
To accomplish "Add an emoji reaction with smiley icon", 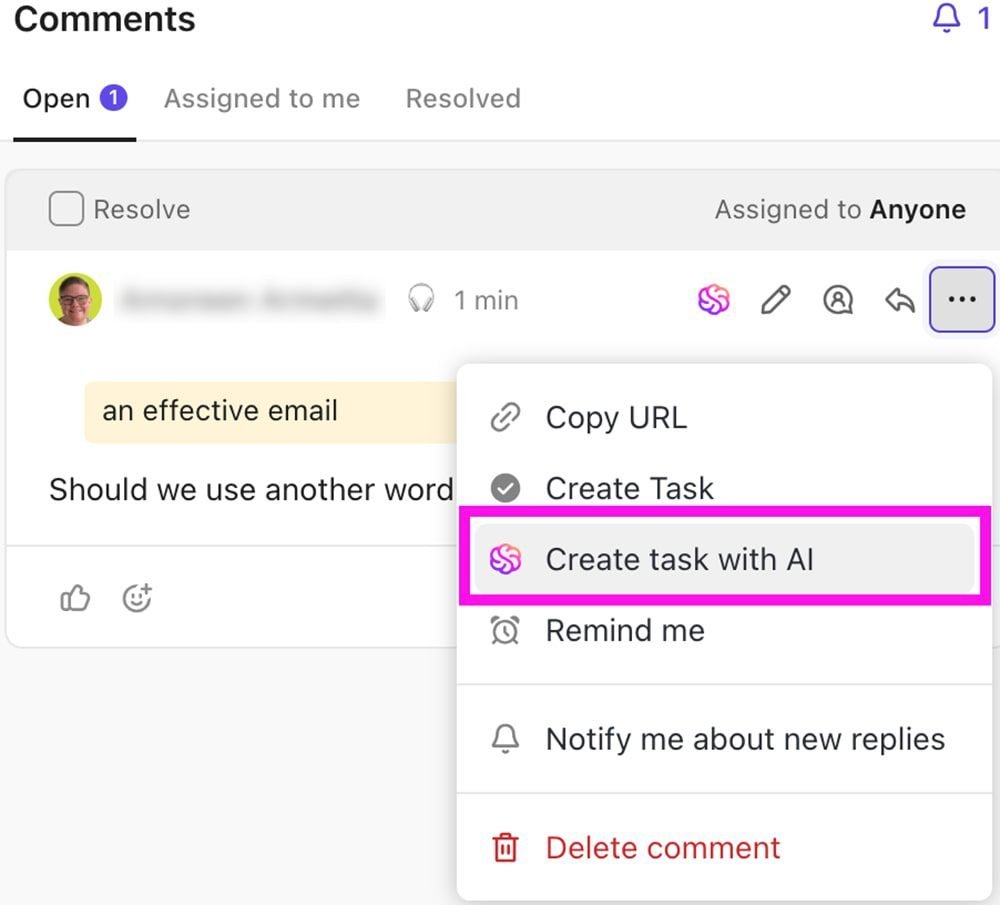I will coord(137,598).
